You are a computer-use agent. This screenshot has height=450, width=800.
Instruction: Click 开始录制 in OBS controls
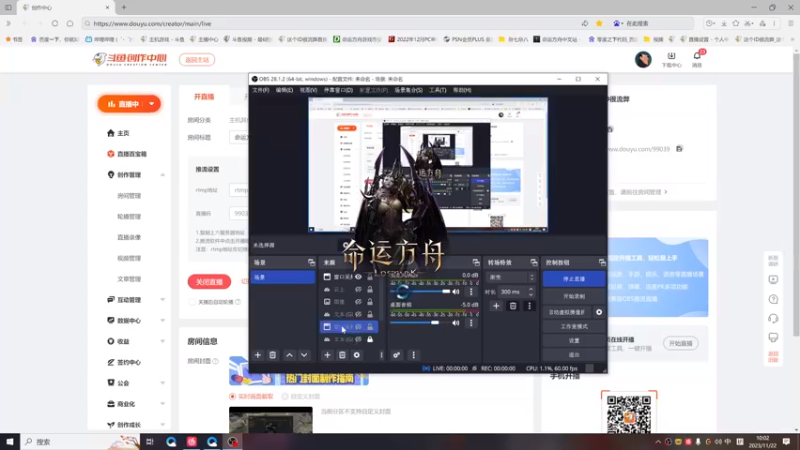[574, 296]
